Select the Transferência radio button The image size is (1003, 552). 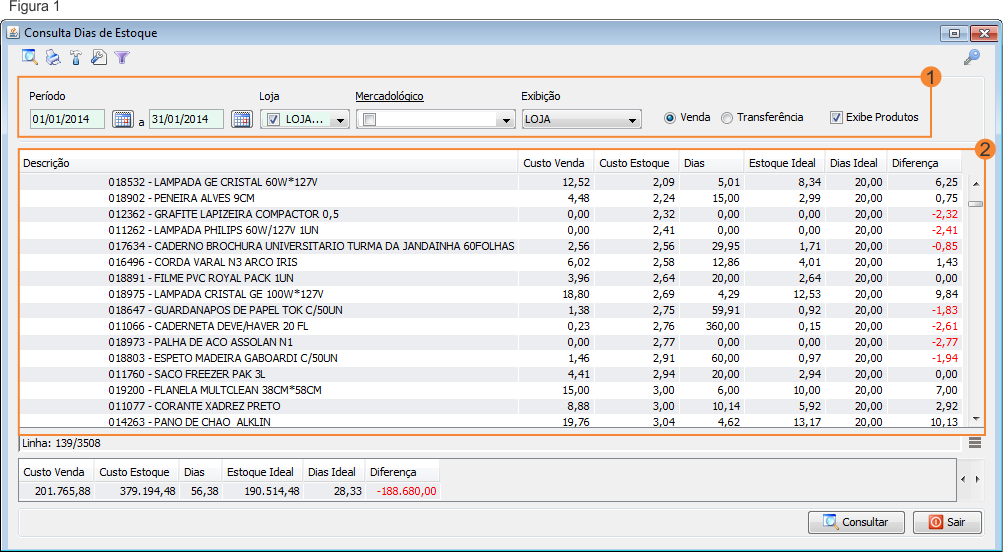click(727, 118)
